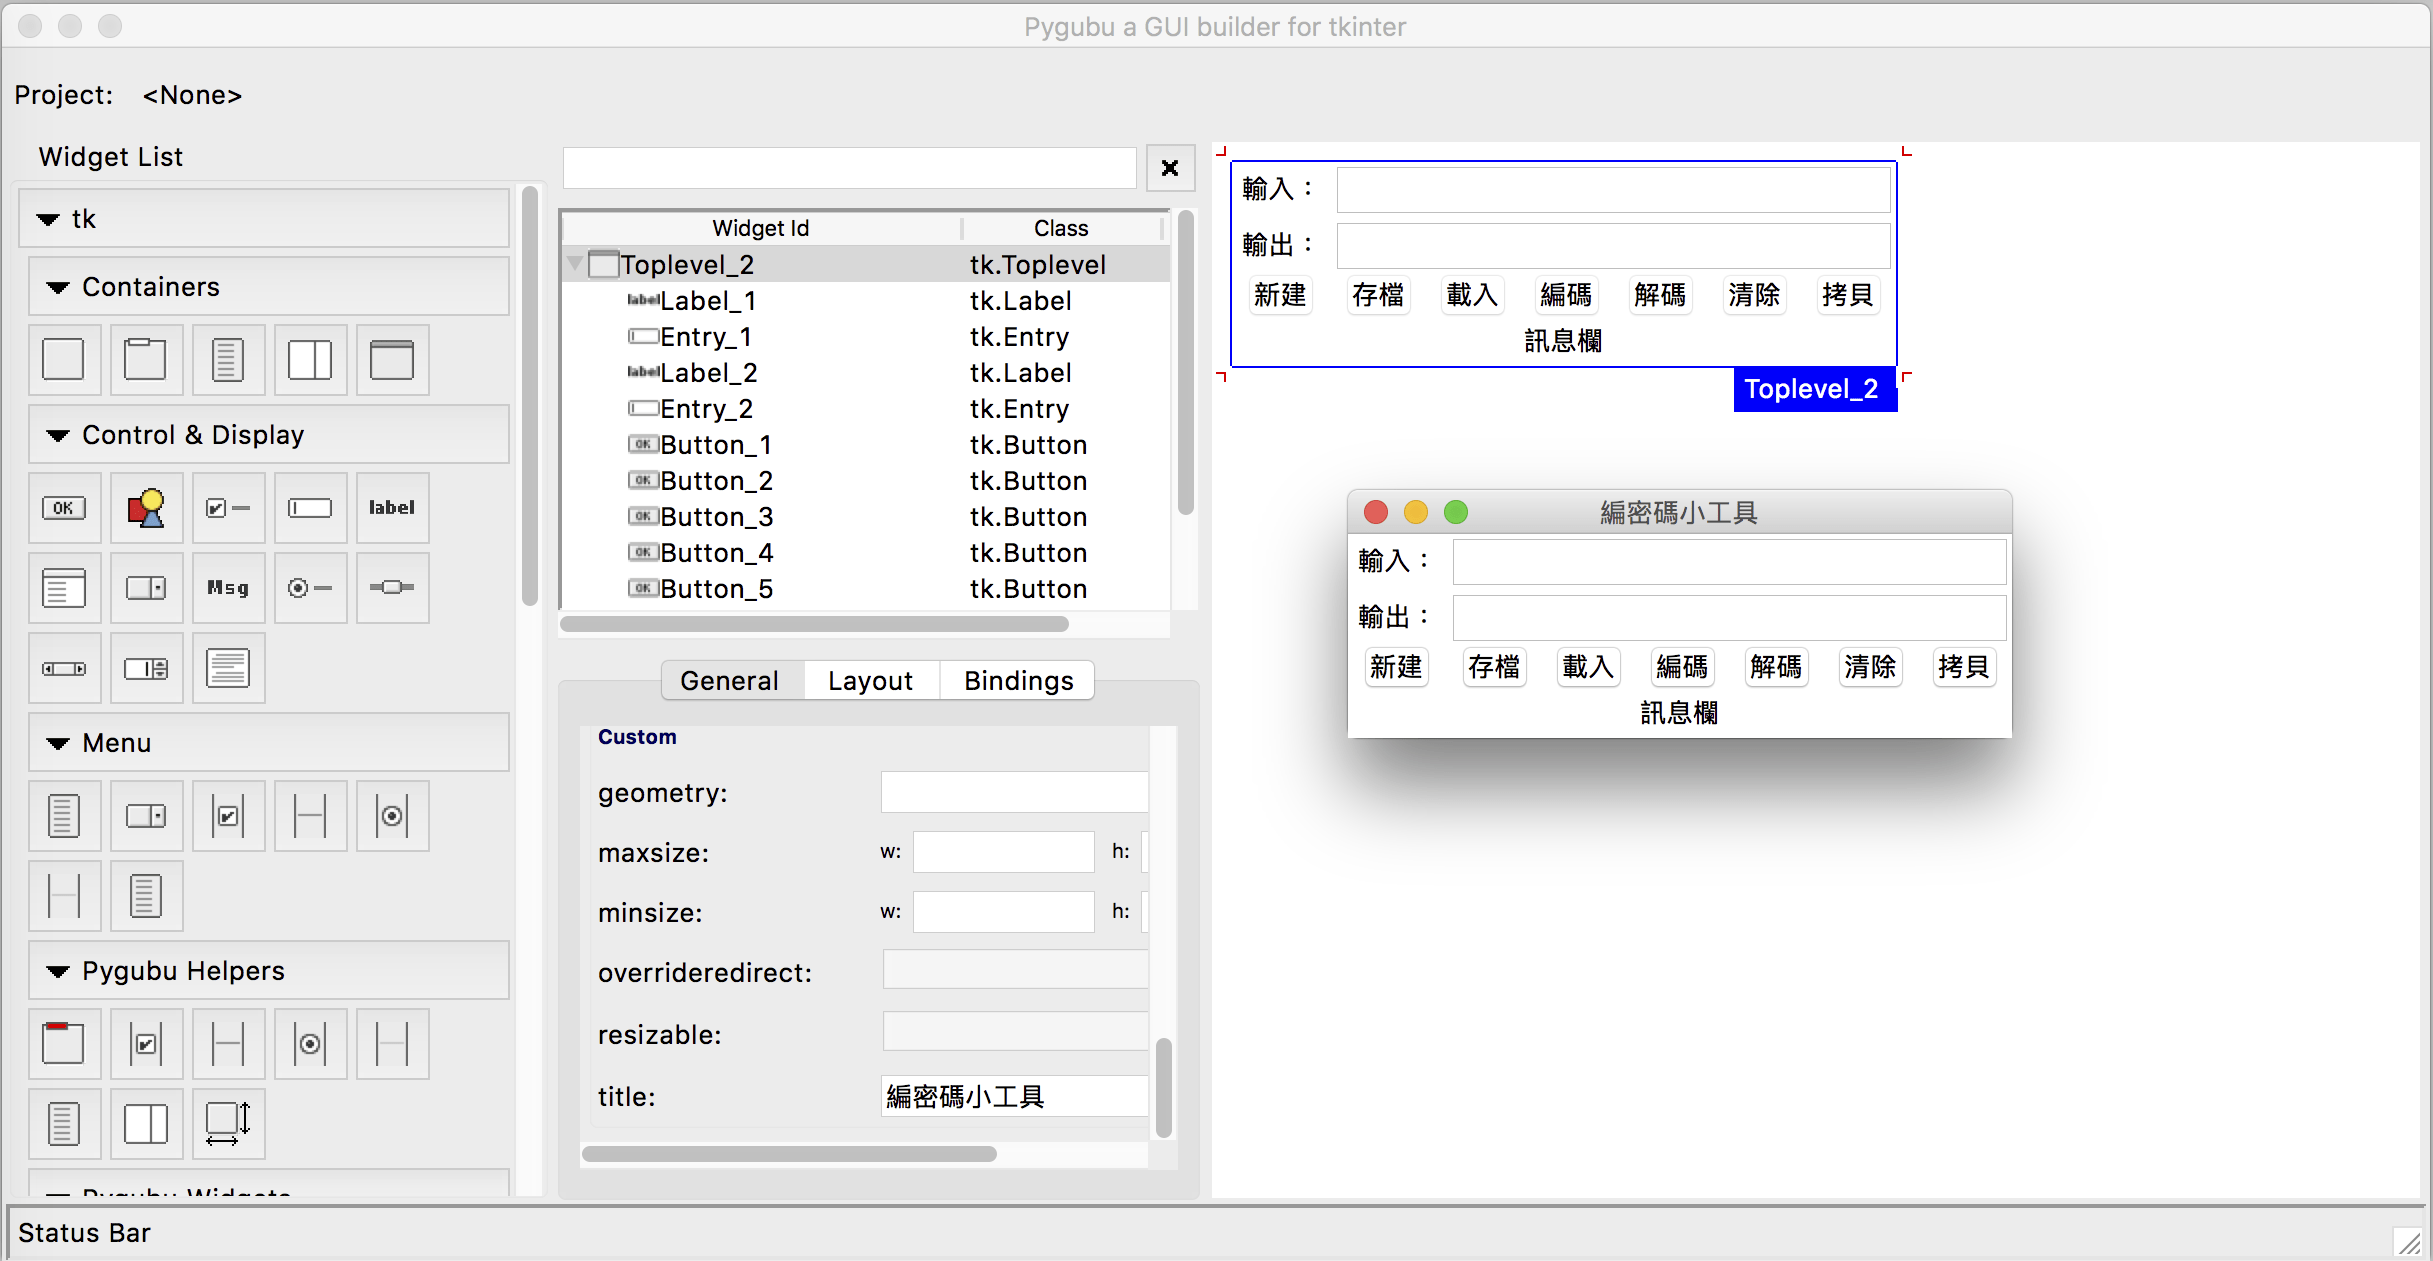Select the Menu Checkbutton item icon

click(228, 816)
